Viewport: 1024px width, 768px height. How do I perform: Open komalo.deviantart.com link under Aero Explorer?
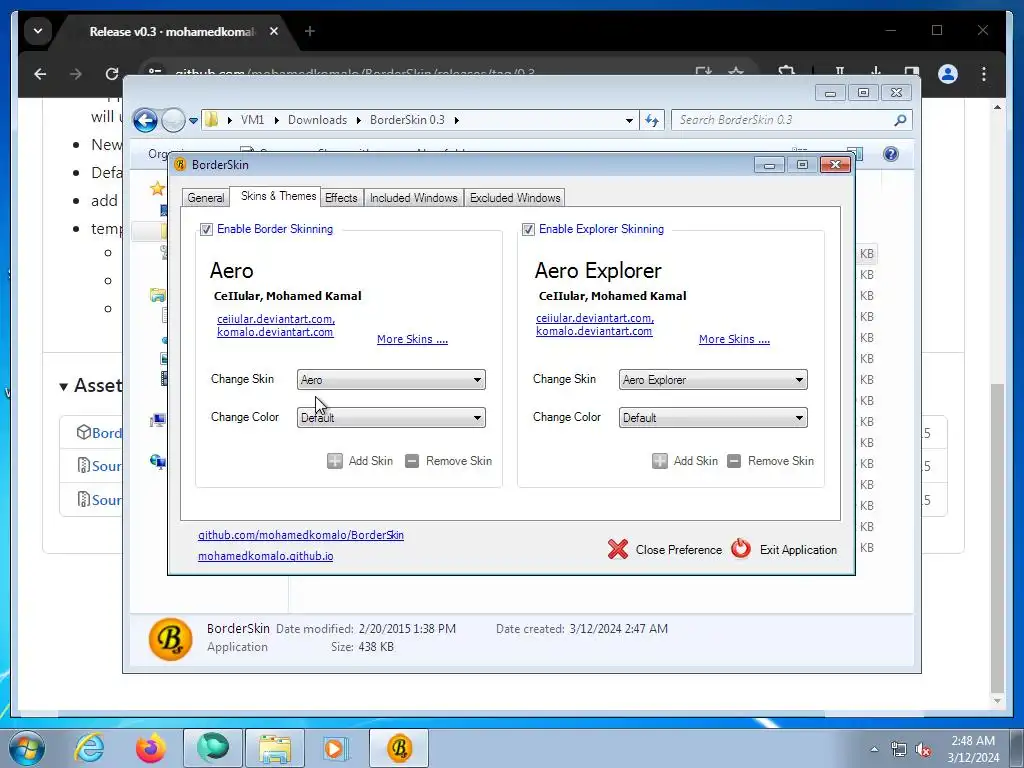[594, 331]
